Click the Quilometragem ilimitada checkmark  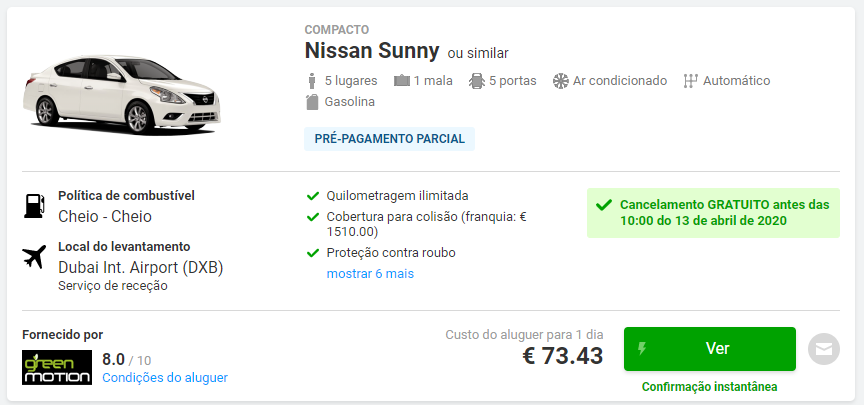point(313,196)
